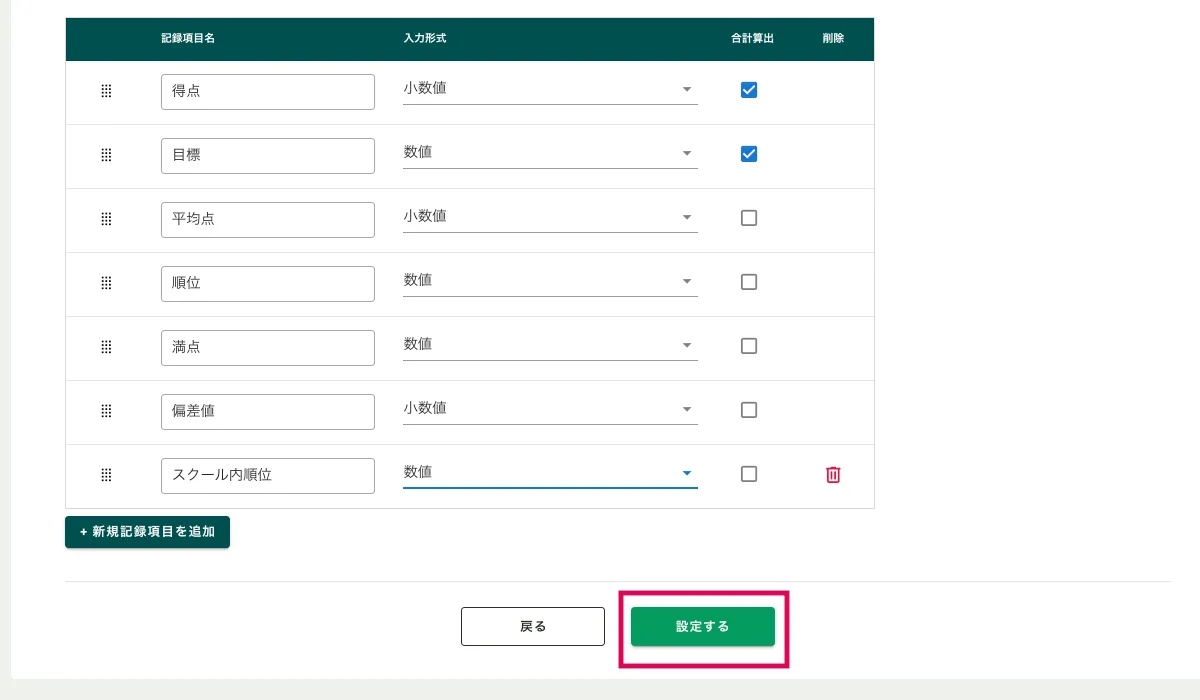
Task: Add a row via 新規記録項目を追加
Action: pyautogui.click(x=147, y=532)
